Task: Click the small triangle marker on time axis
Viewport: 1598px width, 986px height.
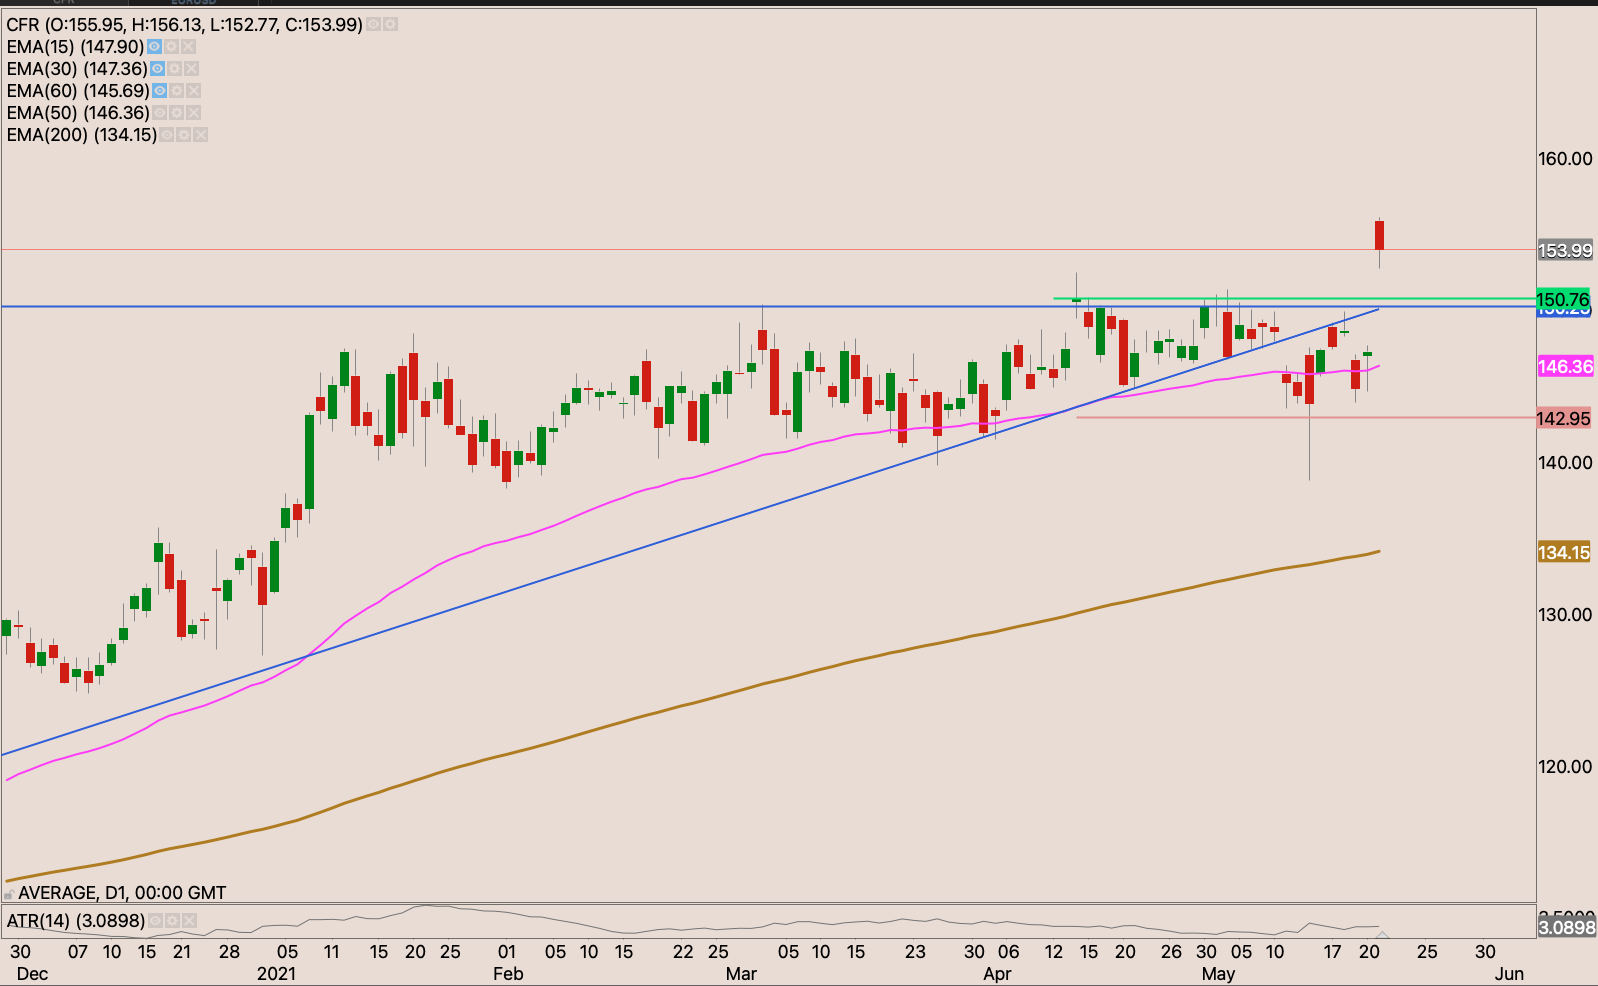Action: (x=1382, y=936)
